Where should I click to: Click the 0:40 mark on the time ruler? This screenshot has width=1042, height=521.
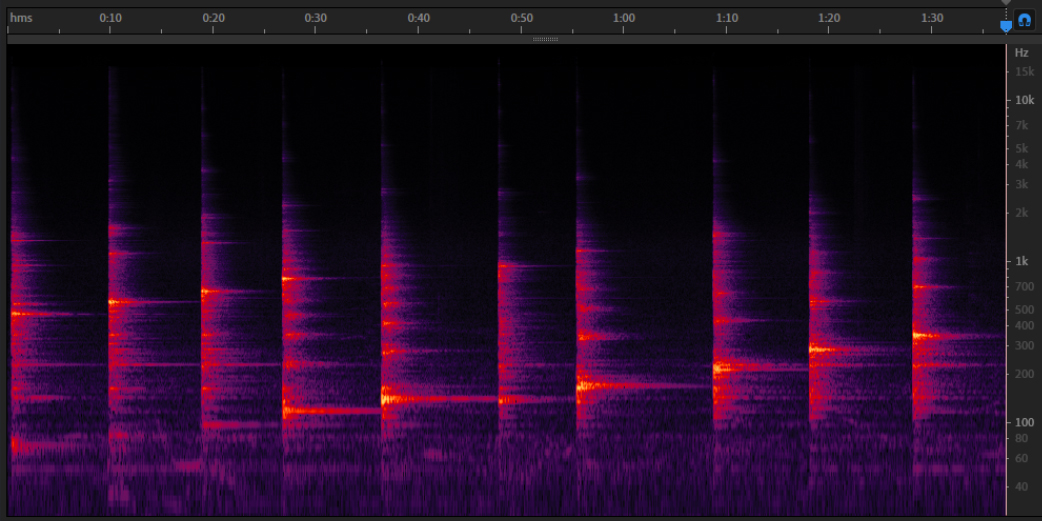418,19
